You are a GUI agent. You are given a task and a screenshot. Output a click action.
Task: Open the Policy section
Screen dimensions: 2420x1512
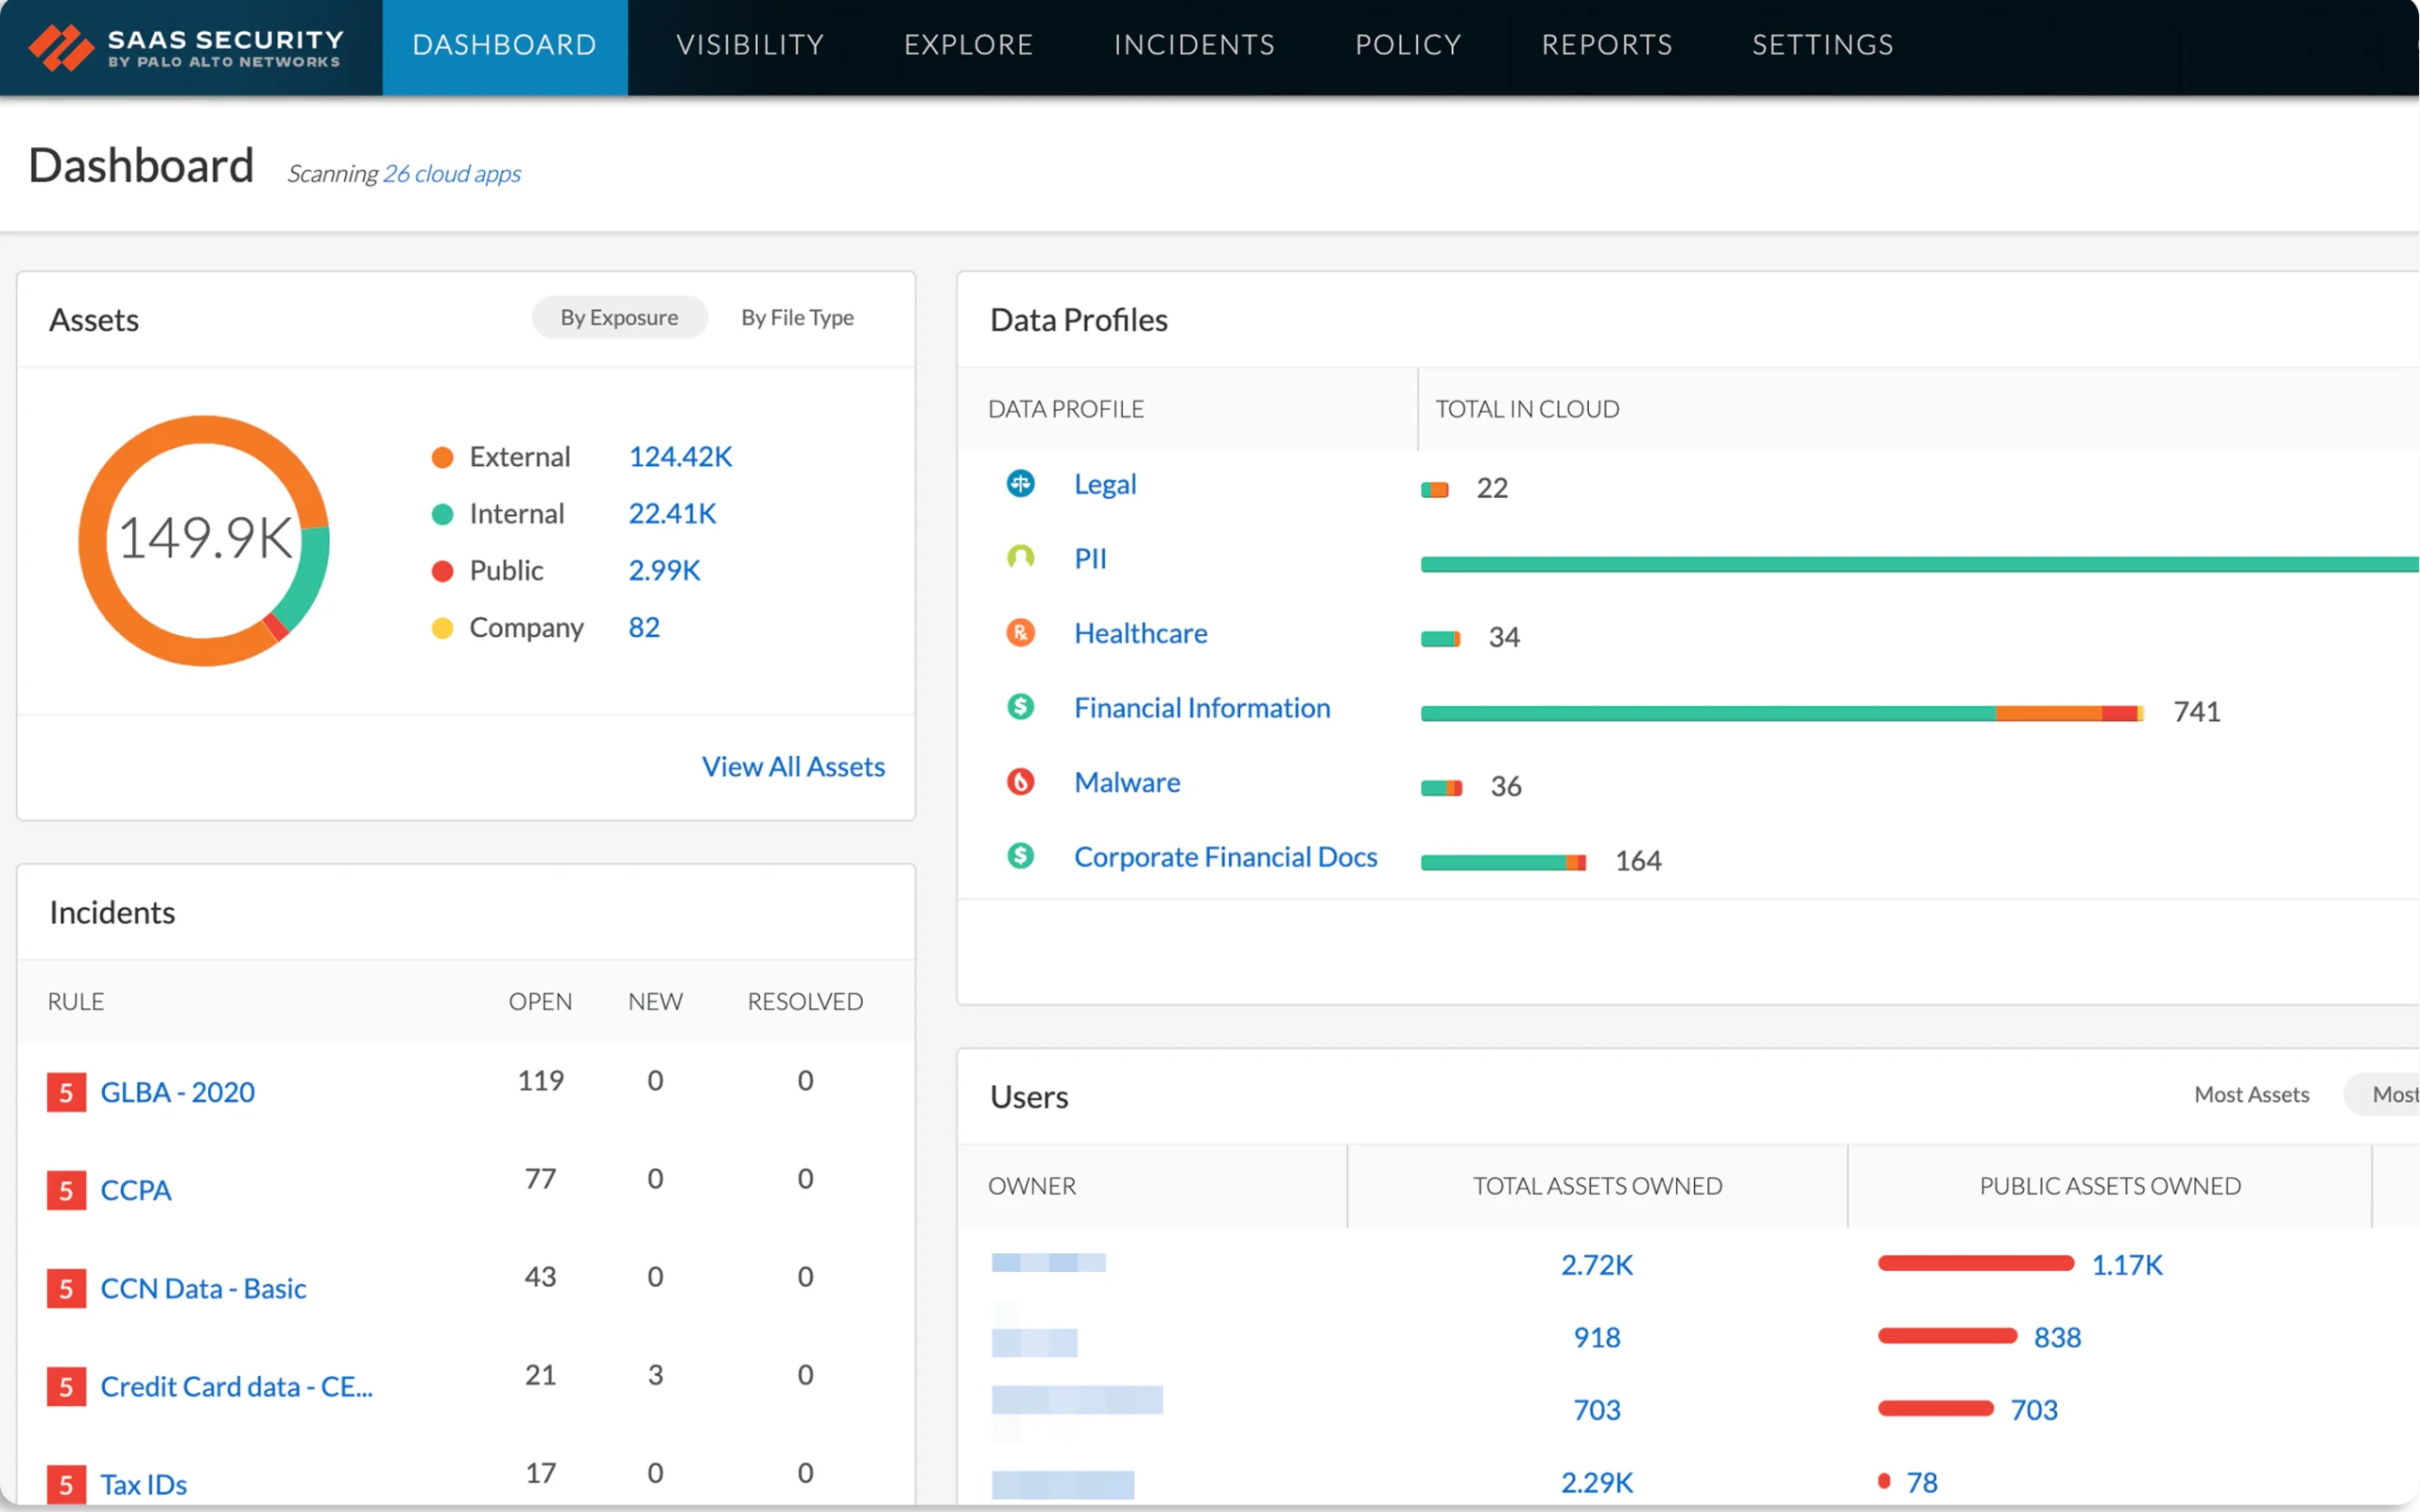pos(1408,45)
